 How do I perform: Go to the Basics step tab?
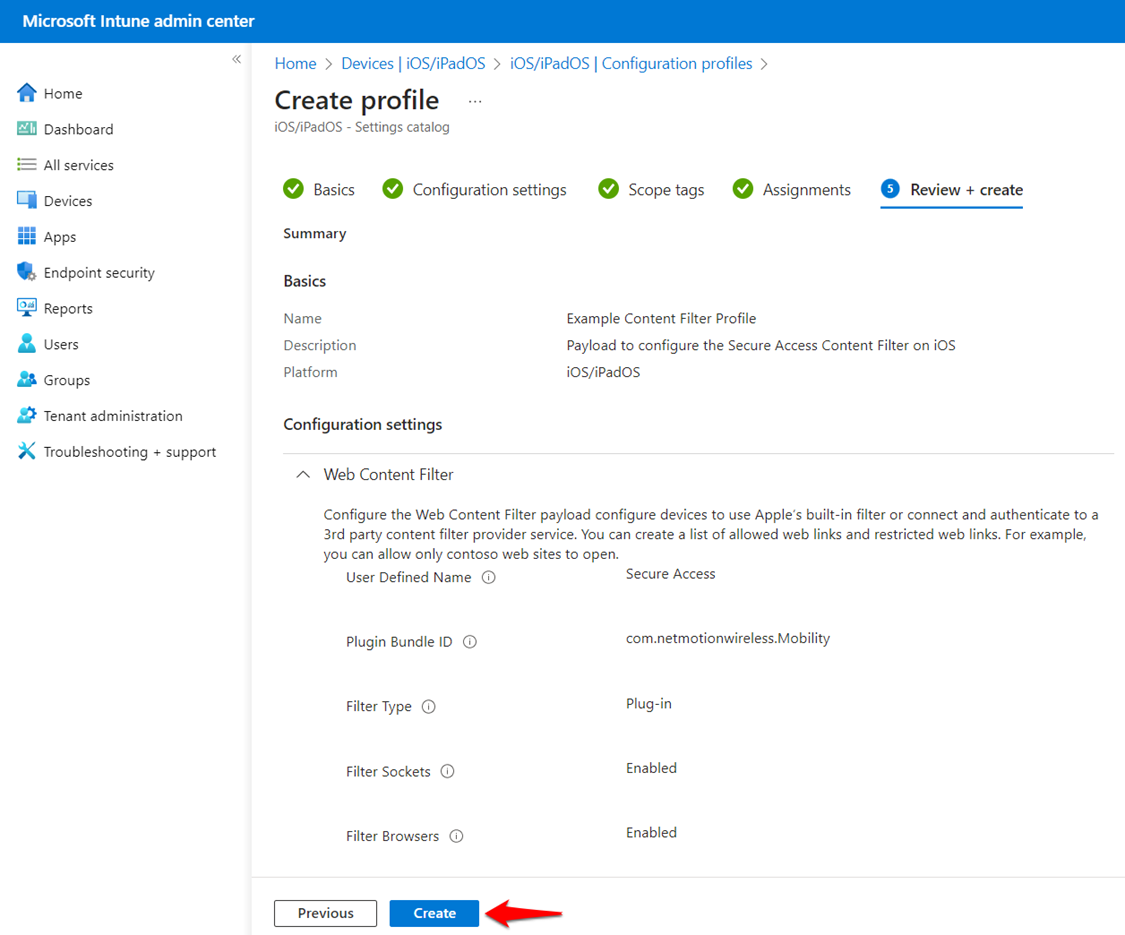[x=319, y=189]
